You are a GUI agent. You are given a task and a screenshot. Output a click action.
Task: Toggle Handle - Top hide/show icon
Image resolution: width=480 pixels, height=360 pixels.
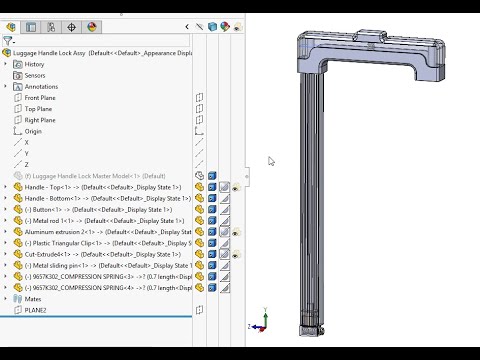pos(199,187)
